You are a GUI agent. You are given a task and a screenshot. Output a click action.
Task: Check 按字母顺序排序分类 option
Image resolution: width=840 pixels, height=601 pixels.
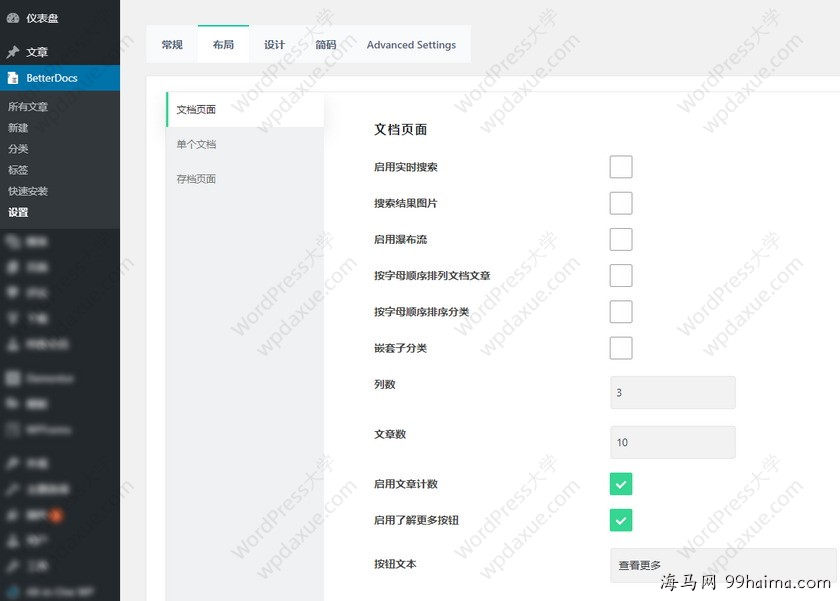point(621,312)
